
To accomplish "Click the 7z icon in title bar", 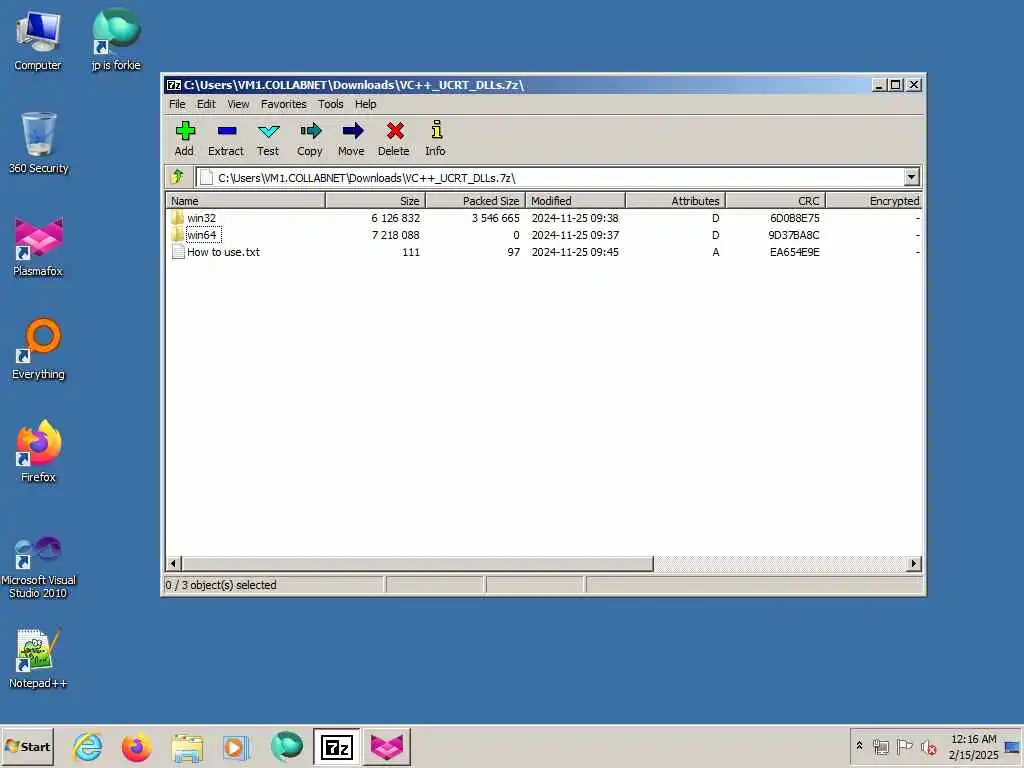I will 174,85.
